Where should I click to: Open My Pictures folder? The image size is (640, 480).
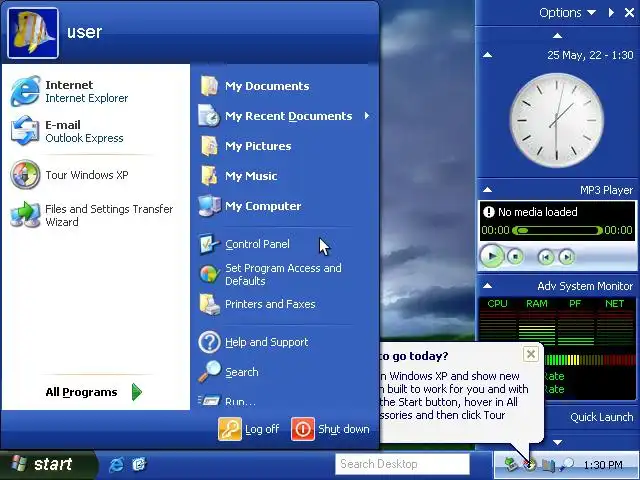click(246, 146)
